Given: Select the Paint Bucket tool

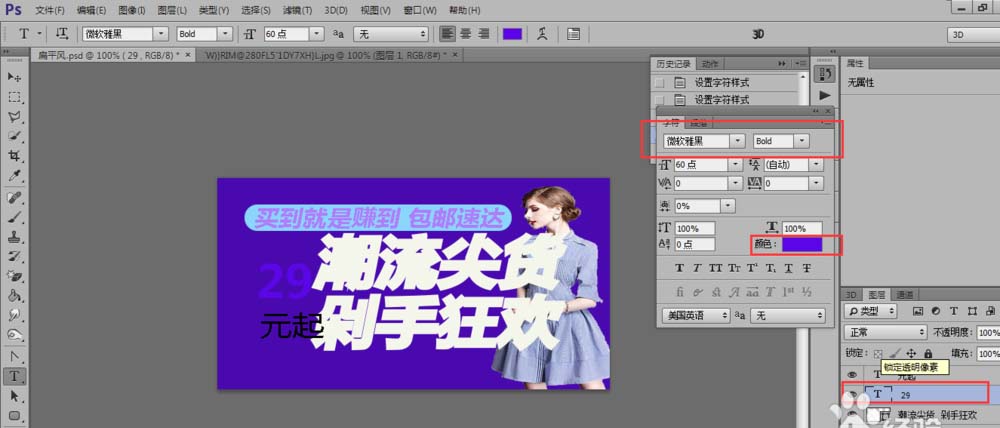Looking at the screenshot, I should pyautogui.click(x=15, y=296).
